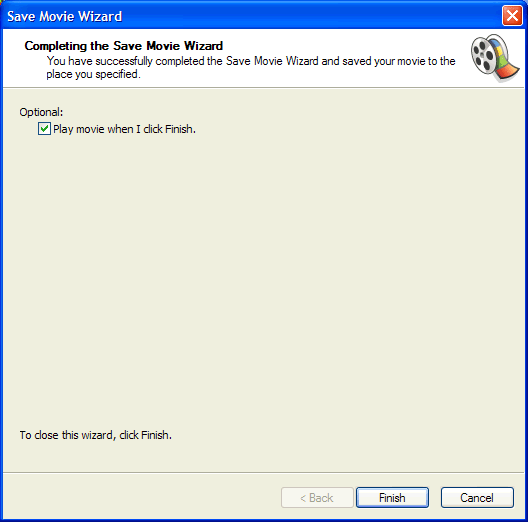
Task: Click the green checkmark in the checkbox
Action: click(x=44, y=128)
